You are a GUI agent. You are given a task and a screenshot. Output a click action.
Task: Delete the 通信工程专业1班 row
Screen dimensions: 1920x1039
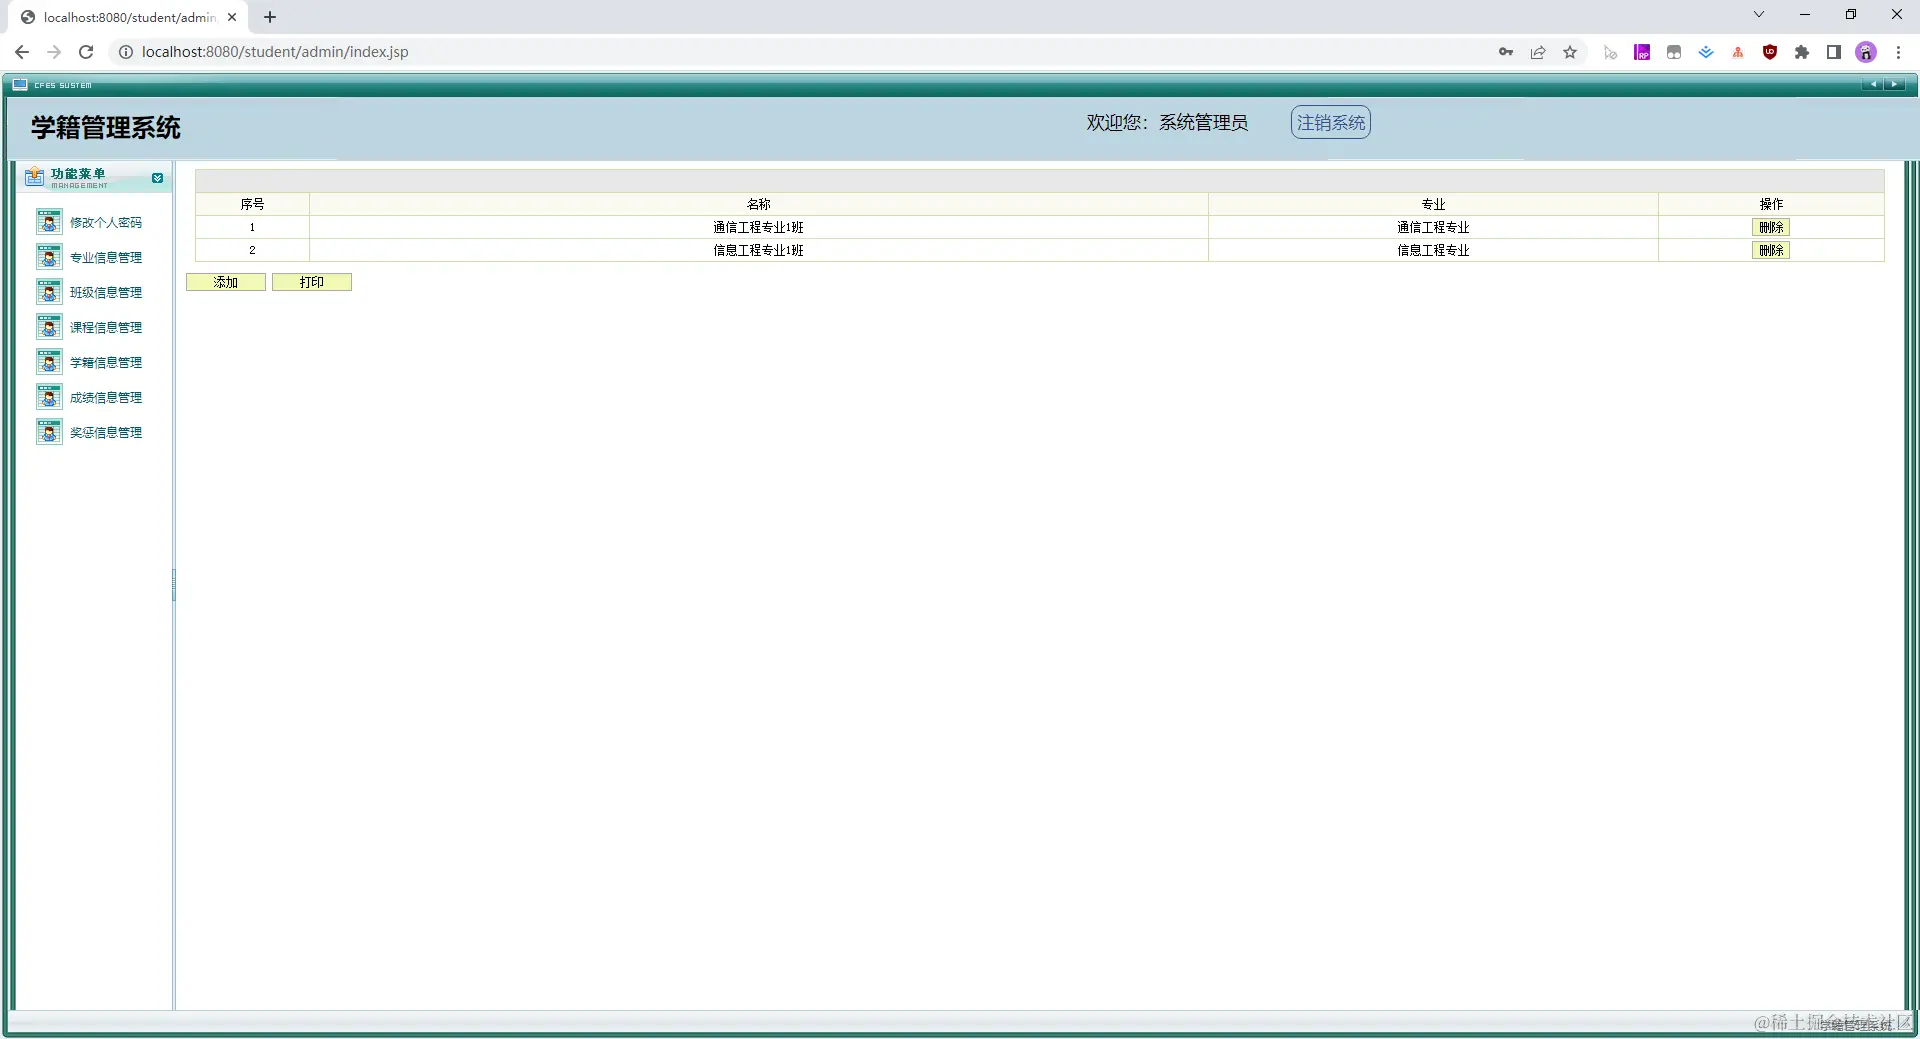pos(1771,227)
